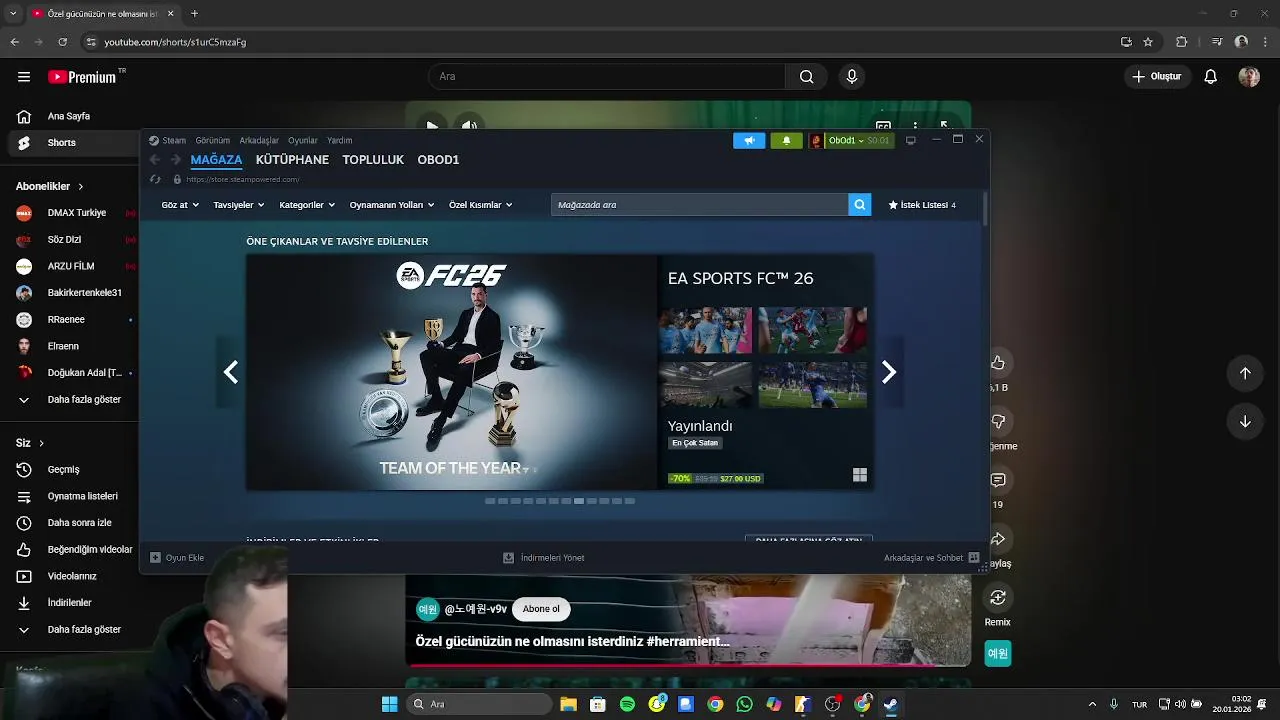Open Steam notifications bell
Viewport: 1280px width, 720px height.
pyautogui.click(x=786, y=141)
